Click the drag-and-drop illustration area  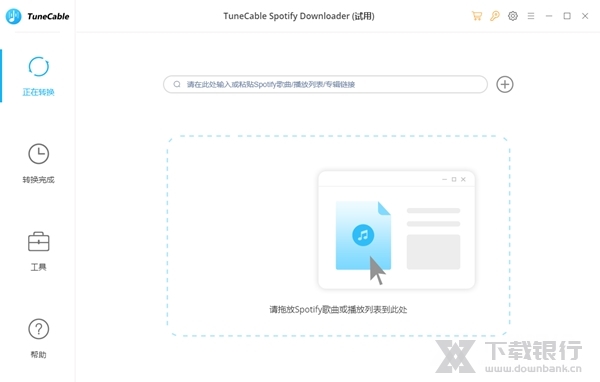click(396, 230)
